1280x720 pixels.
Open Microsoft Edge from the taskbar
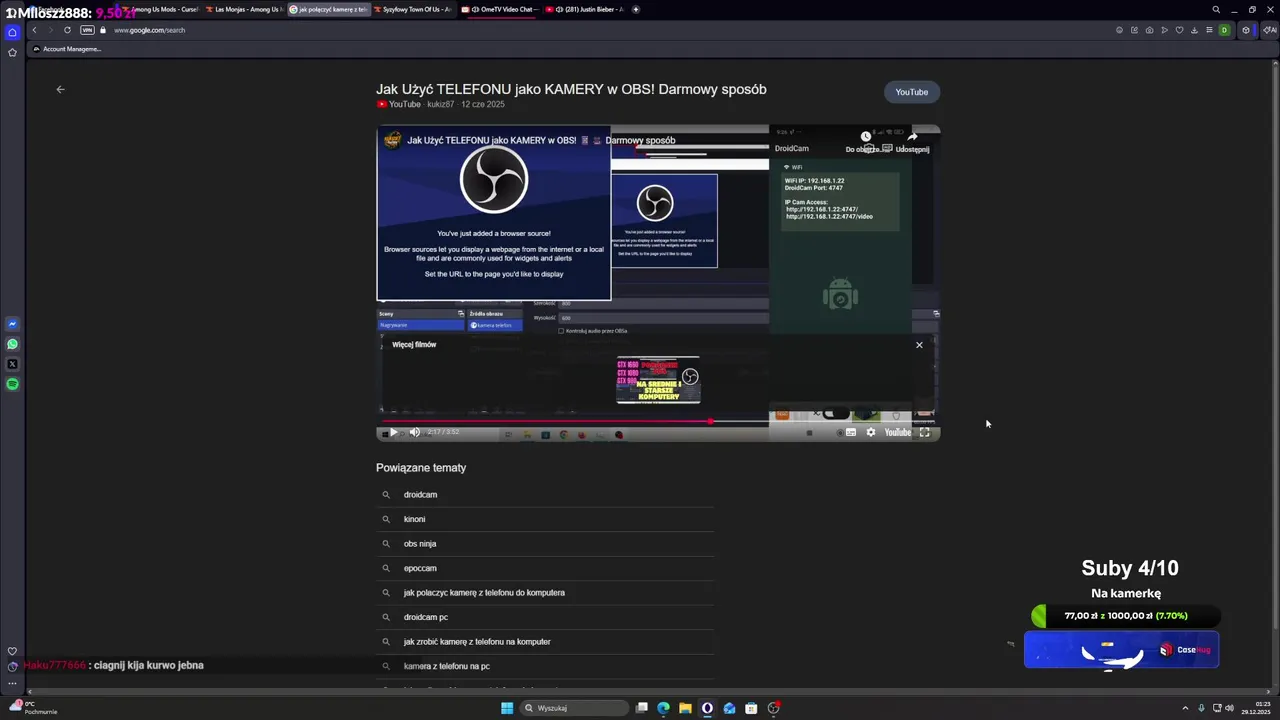[x=663, y=708]
